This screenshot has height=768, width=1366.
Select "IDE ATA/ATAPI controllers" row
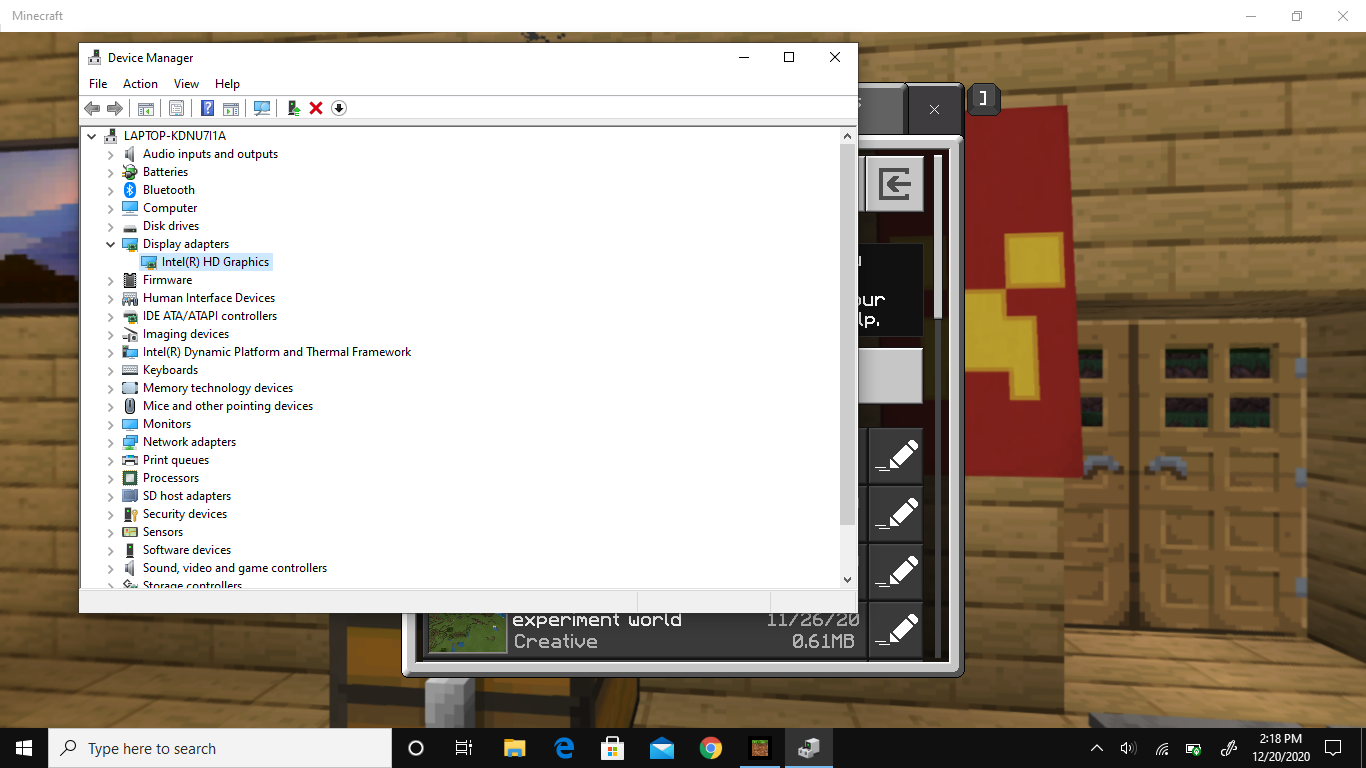click(x=210, y=316)
